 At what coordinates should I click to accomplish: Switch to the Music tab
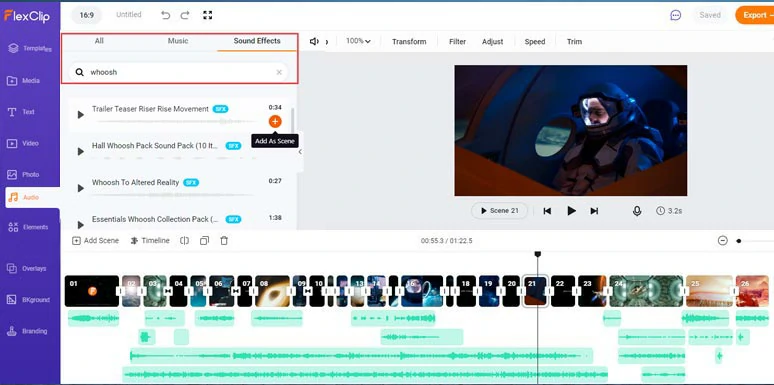pos(178,41)
